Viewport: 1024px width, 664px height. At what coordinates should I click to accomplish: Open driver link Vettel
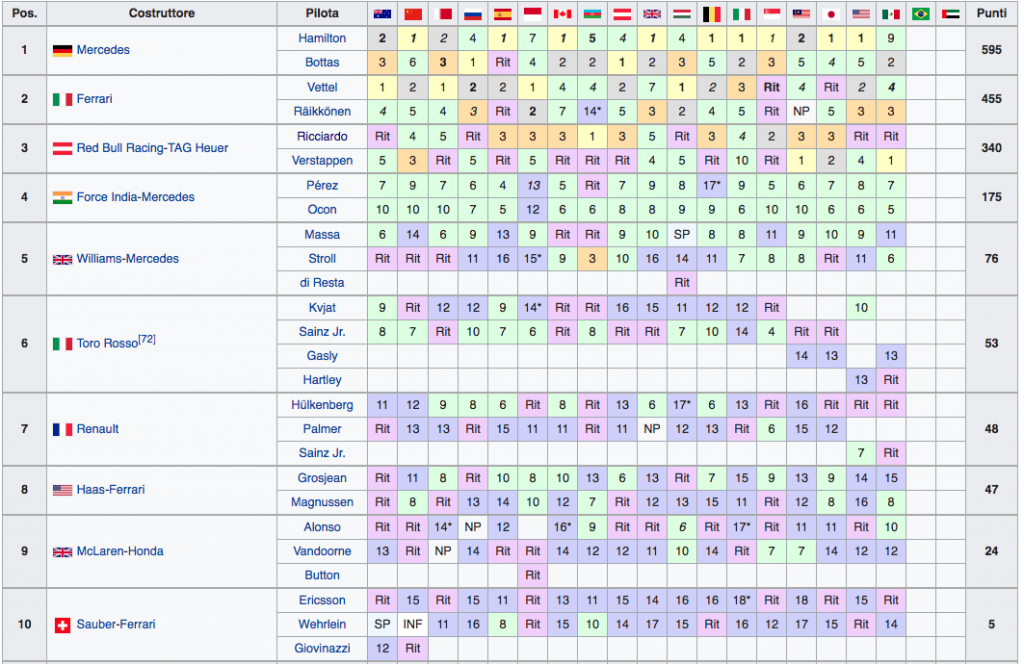322,87
